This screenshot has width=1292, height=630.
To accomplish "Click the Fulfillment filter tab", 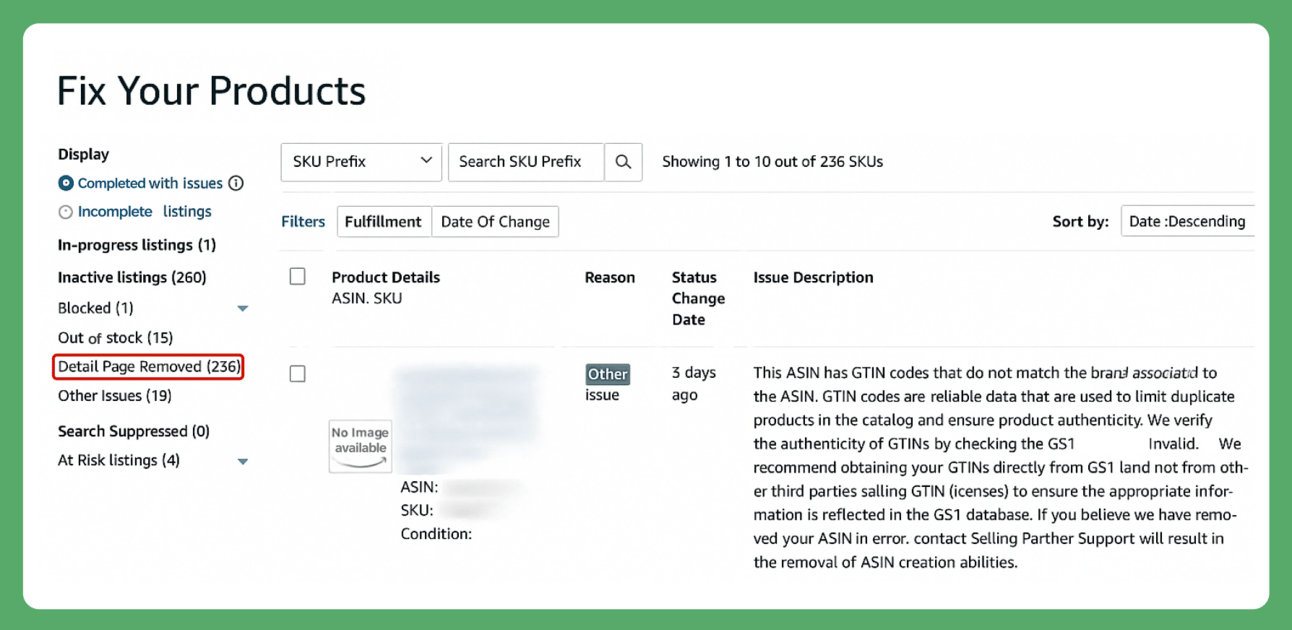I will click(x=383, y=222).
